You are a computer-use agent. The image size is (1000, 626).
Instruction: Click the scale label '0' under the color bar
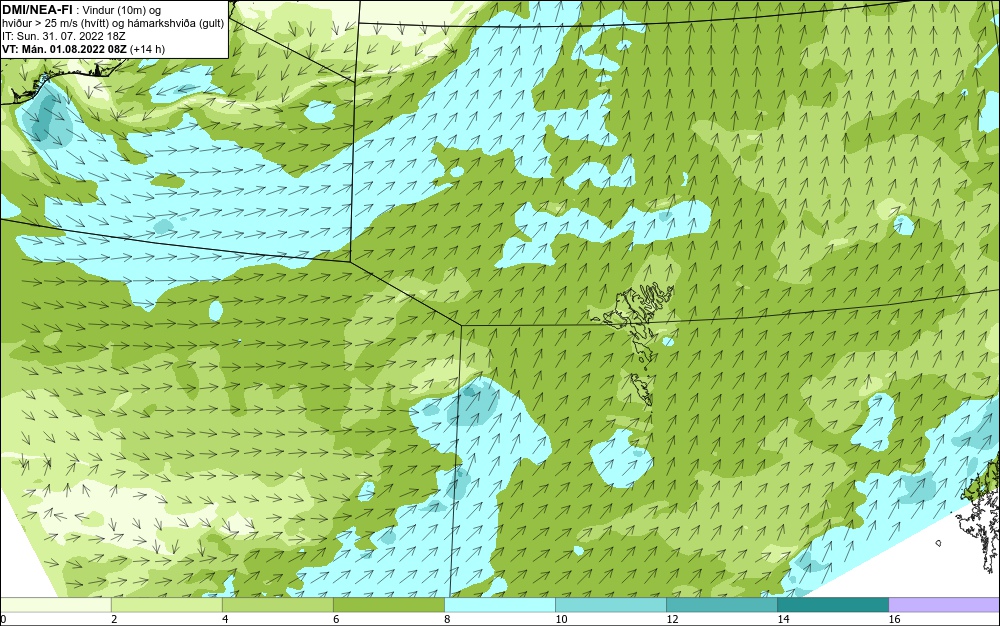point(3,619)
